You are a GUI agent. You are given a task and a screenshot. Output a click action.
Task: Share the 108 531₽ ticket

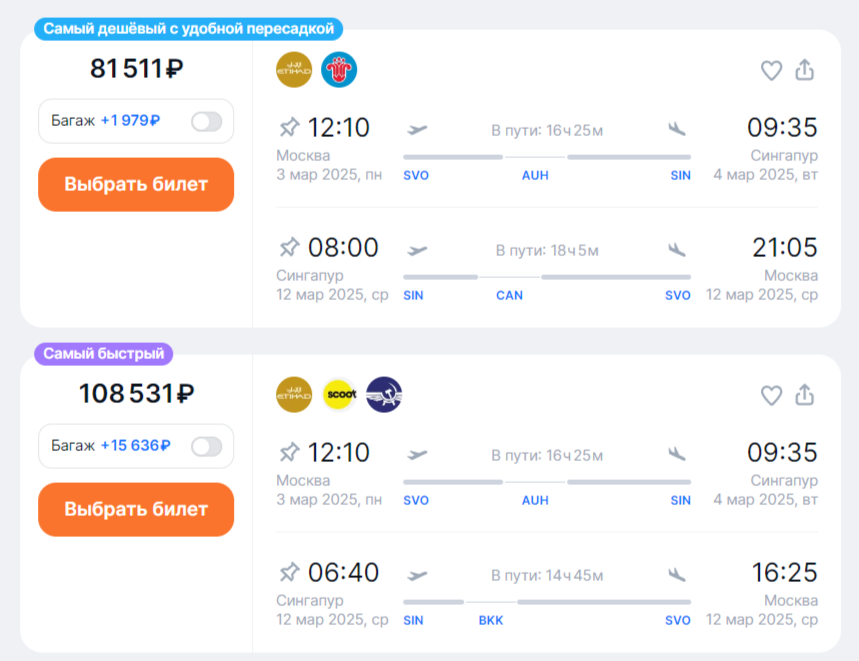click(x=804, y=395)
